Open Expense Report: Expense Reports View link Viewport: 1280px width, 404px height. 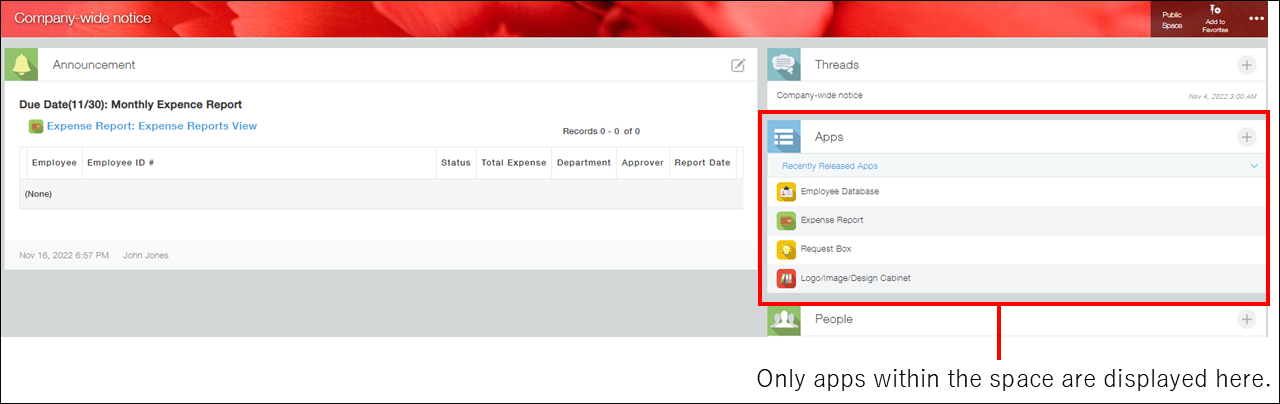click(x=152, y=126)
